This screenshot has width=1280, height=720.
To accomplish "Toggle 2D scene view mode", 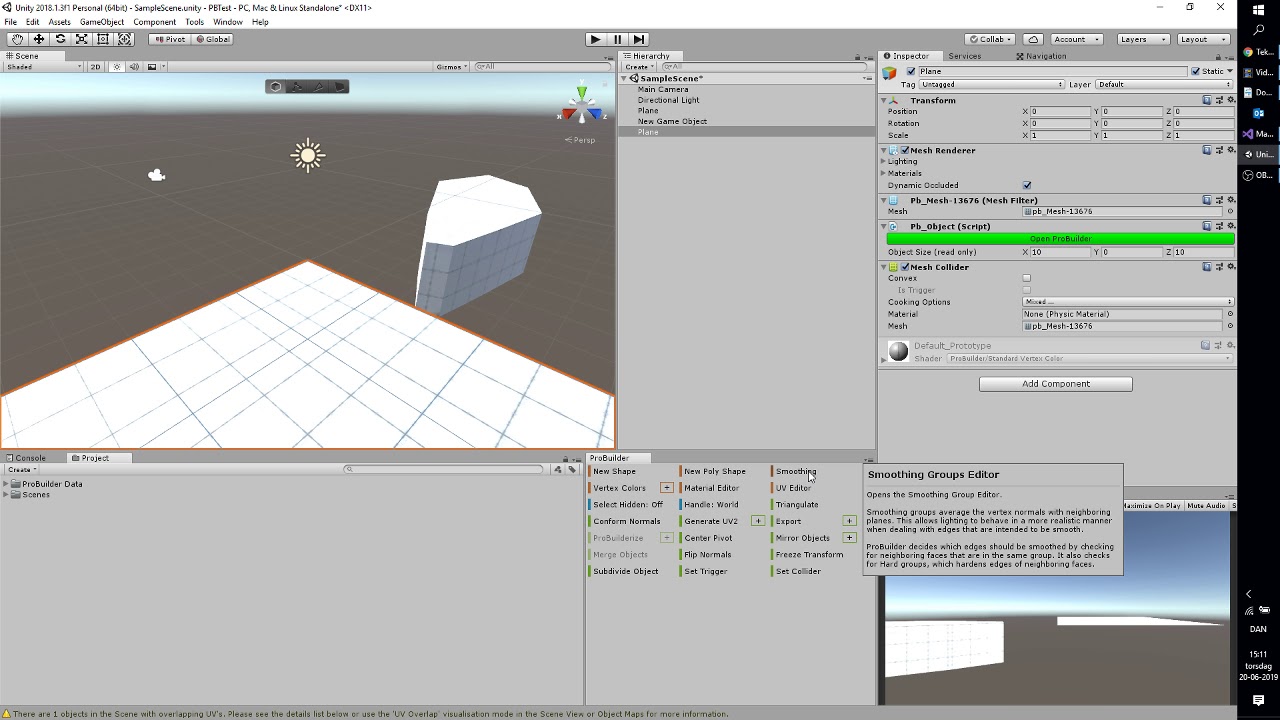I will click(x=96, y=67).
